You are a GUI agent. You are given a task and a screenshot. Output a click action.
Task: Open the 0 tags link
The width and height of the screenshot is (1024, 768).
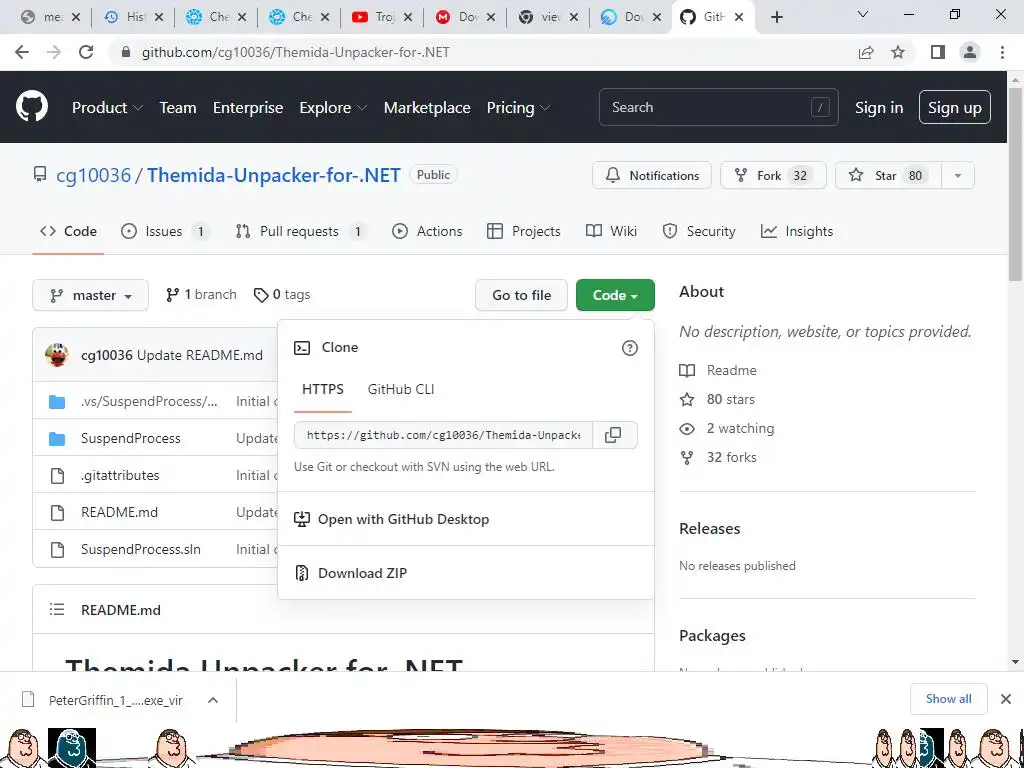coord(282,295)
